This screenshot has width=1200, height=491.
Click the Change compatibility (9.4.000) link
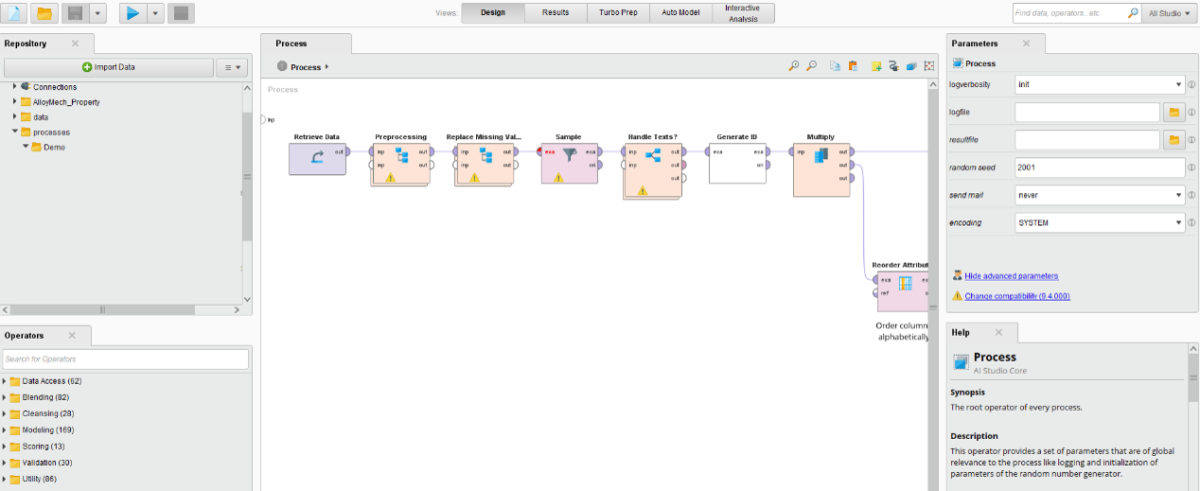click(x=1017, y=296)
